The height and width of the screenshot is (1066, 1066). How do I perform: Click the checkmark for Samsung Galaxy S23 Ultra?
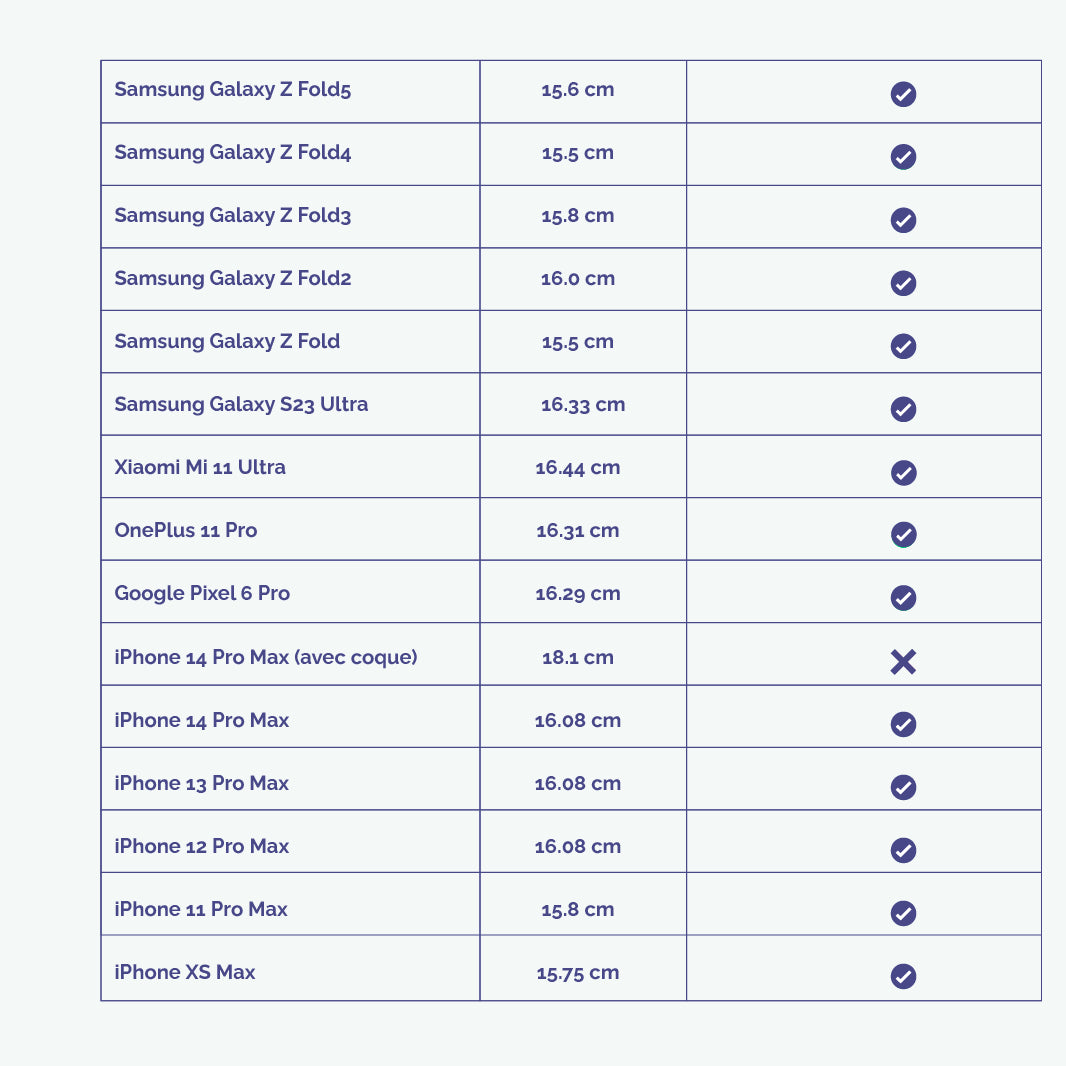[903, 409]
